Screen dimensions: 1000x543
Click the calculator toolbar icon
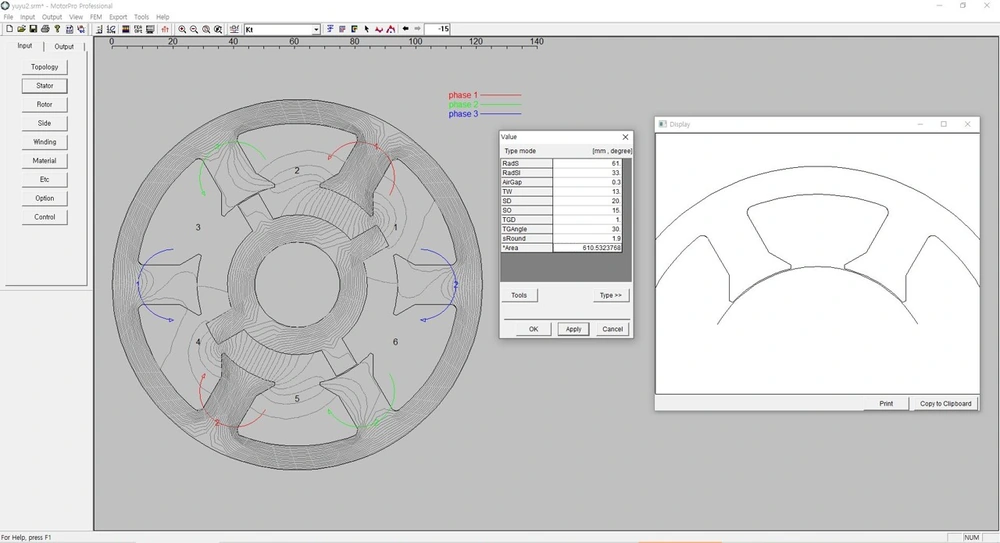click(x=70, y=29)
